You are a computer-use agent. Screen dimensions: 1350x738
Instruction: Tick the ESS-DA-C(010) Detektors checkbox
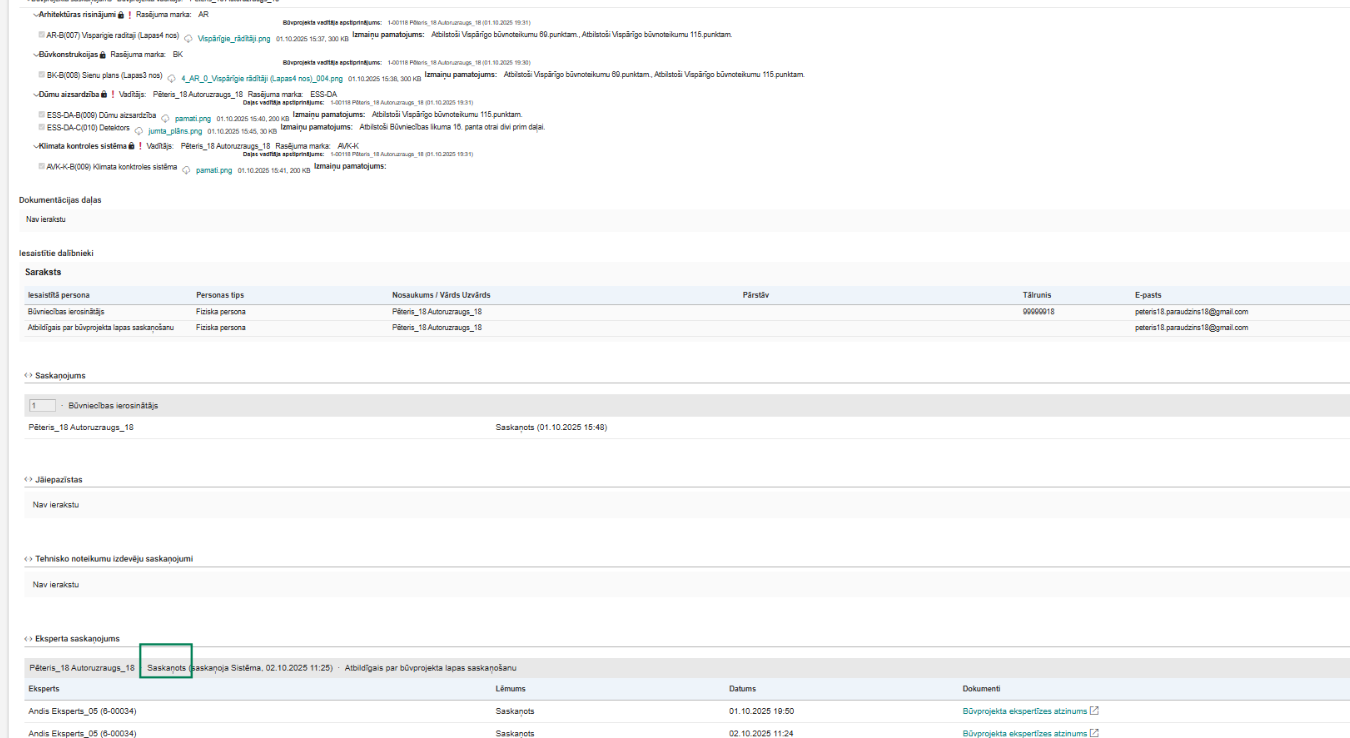pyautogui.click(x=41, y=128)
